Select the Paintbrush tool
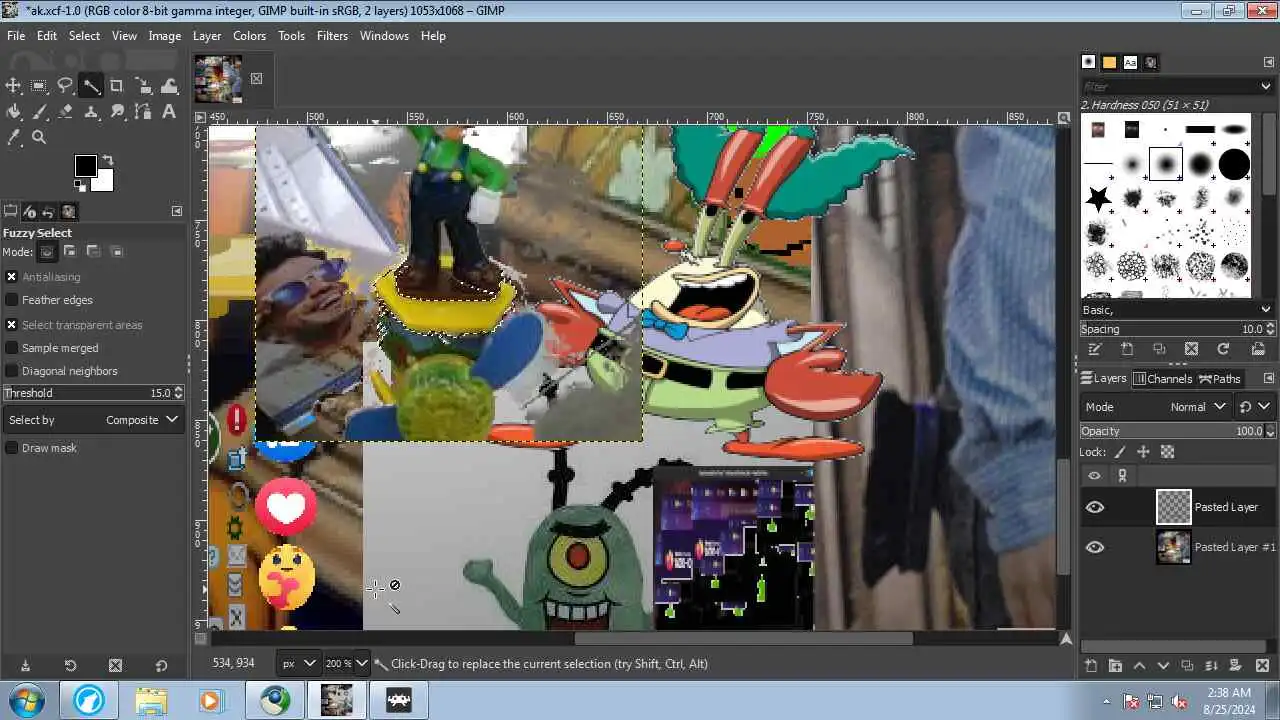1280x720 pixels. point(39,112)
